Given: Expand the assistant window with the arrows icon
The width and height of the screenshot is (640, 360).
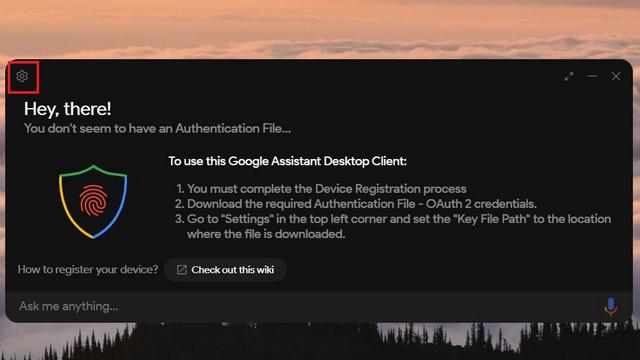Looking at the screenshot, I should pos(569,76).
